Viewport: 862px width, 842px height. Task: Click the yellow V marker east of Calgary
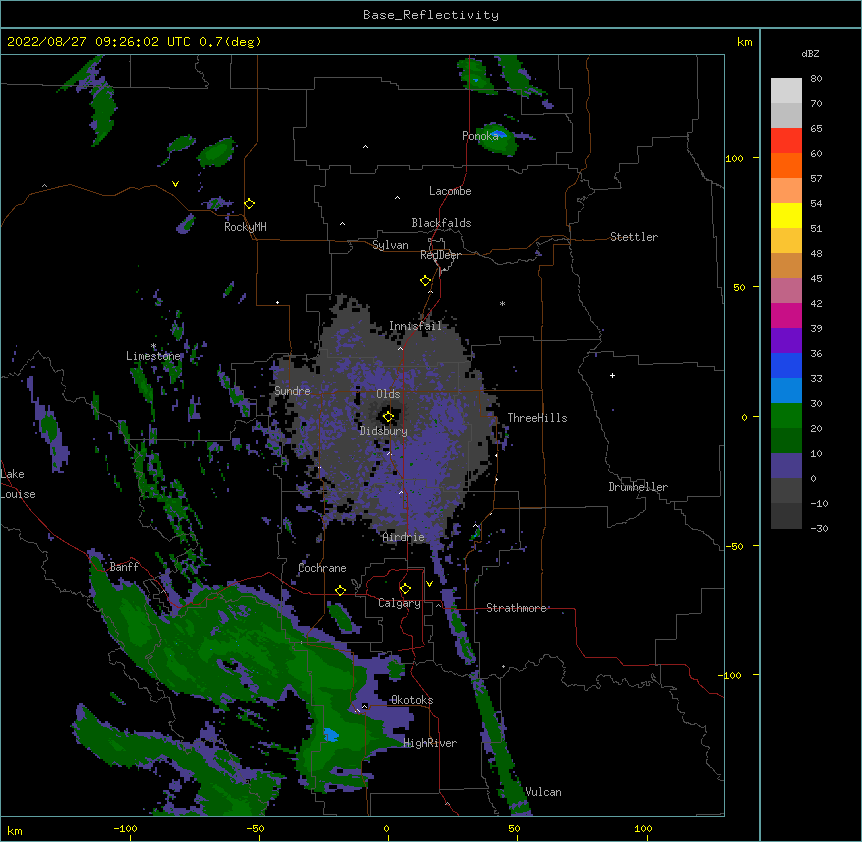[x=429, y=584]
